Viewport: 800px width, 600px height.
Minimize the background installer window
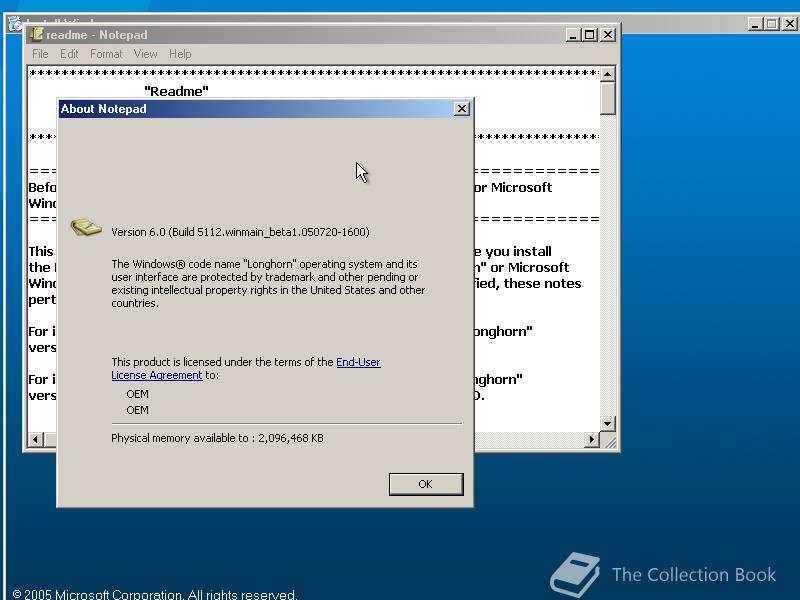click(755, 23)
